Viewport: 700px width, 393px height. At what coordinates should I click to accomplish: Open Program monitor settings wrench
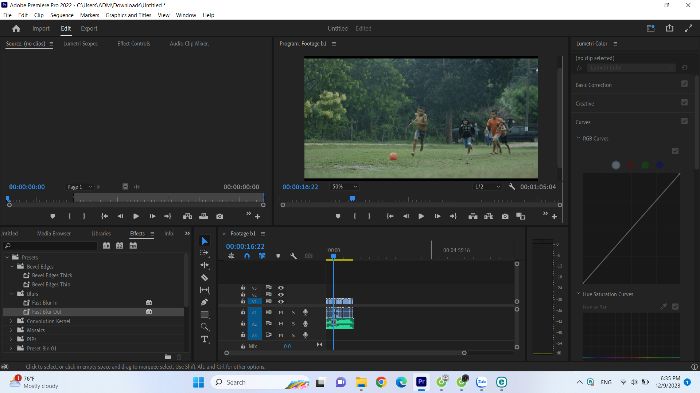(x=512, y=187)
